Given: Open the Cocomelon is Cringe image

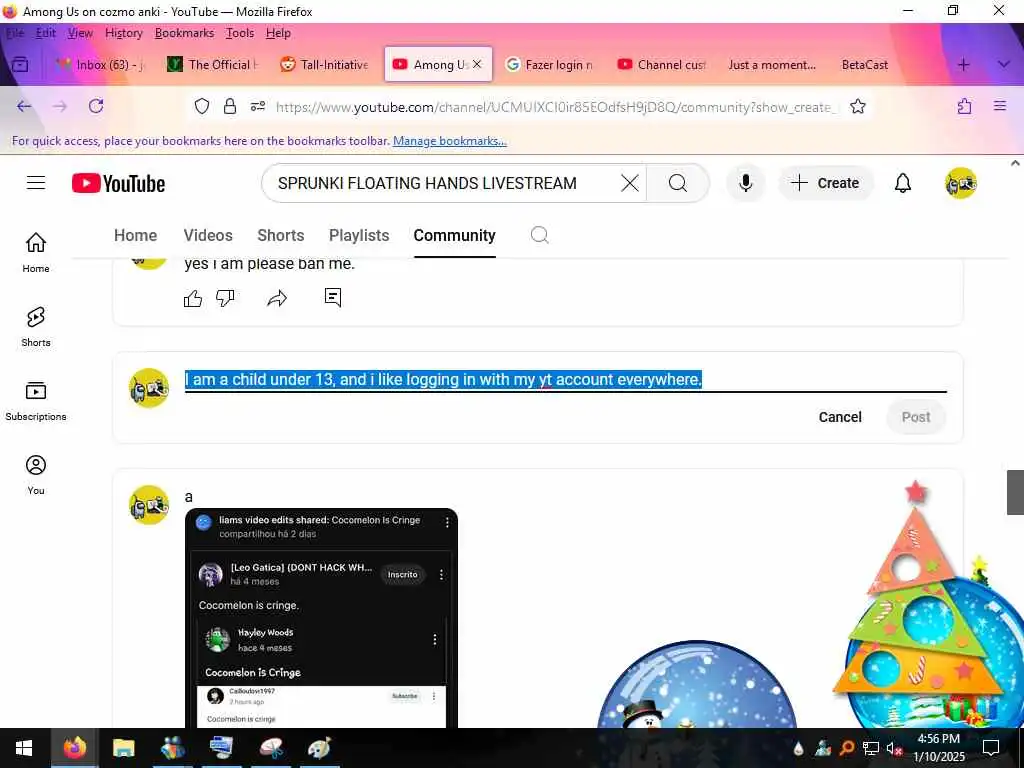Looking at the screenshot, I should click(321, 617).
